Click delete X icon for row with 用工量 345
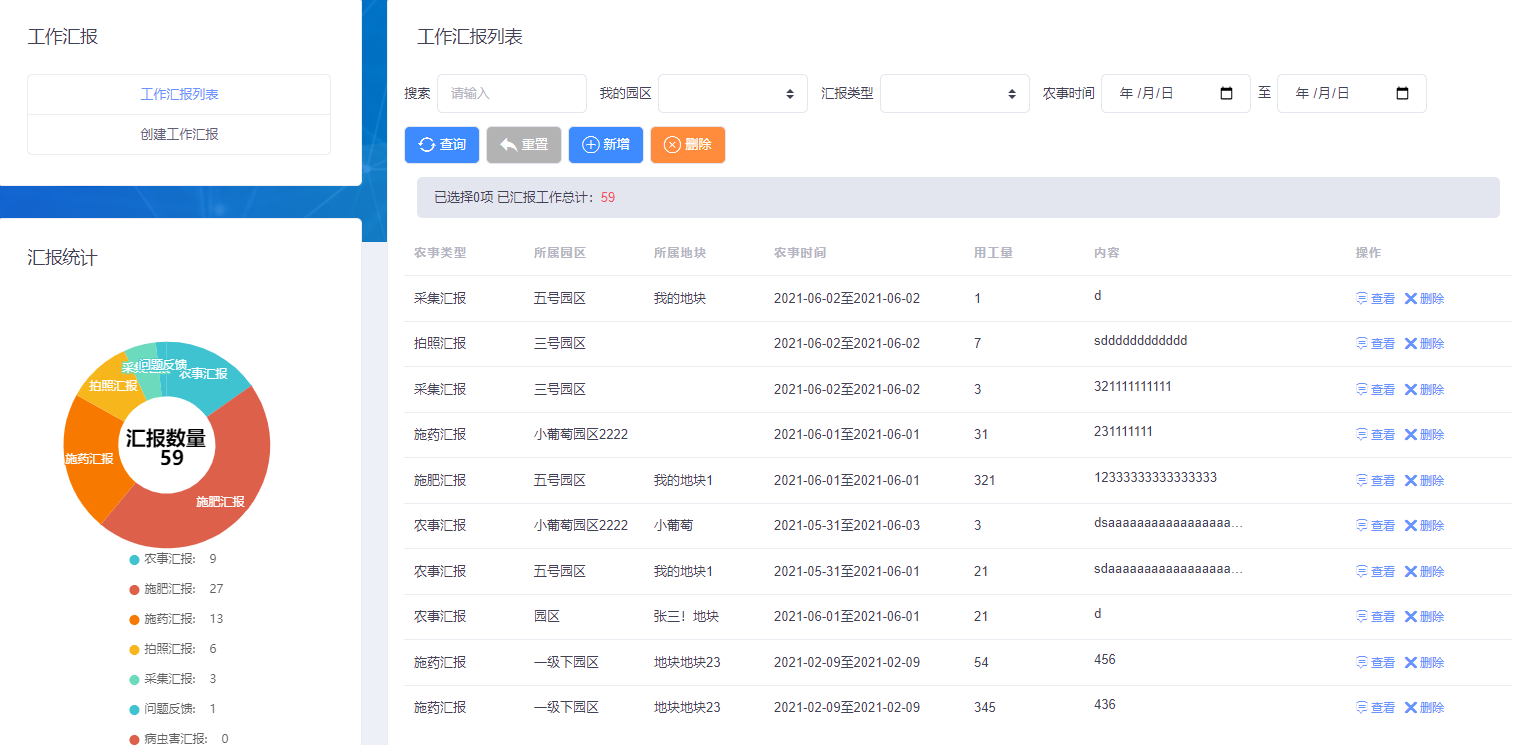The height and width of the screenshot is (745, 1528). tap(1411, 707)
